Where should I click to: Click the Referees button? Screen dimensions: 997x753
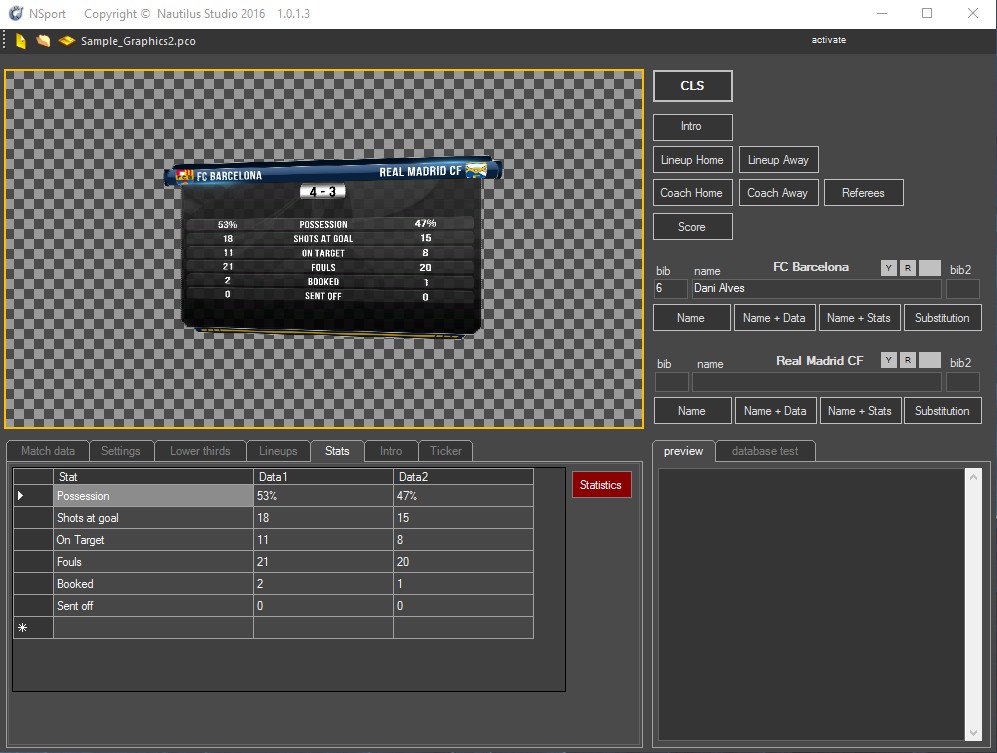pos(863,193)
